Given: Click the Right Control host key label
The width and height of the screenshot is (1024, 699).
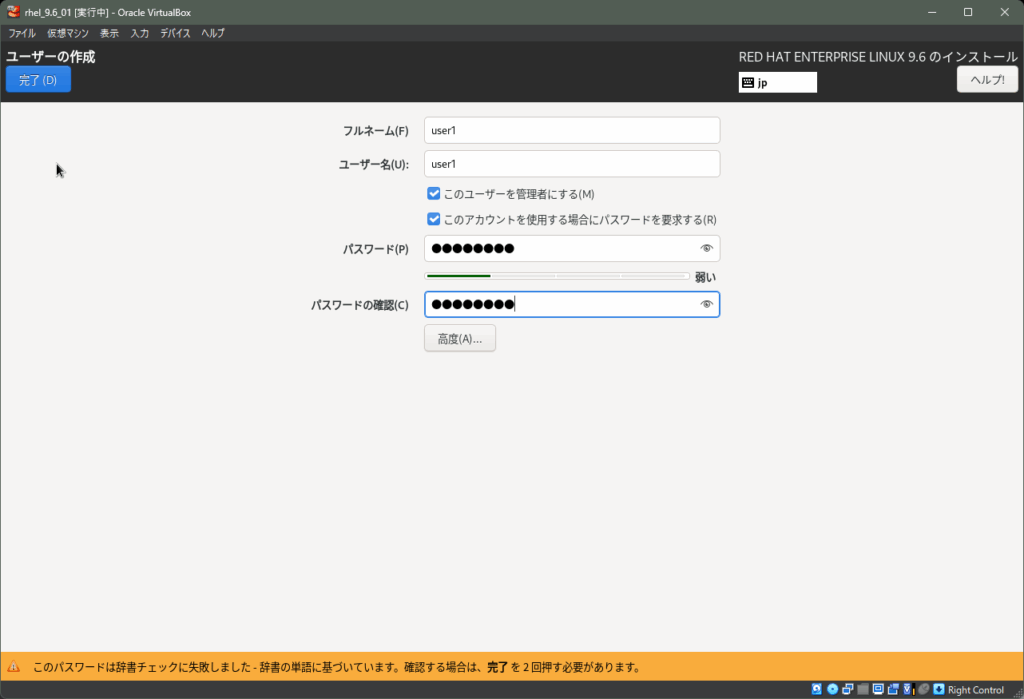Looking at the screenshot, I should pyautogui.click(x=976, y=690).
